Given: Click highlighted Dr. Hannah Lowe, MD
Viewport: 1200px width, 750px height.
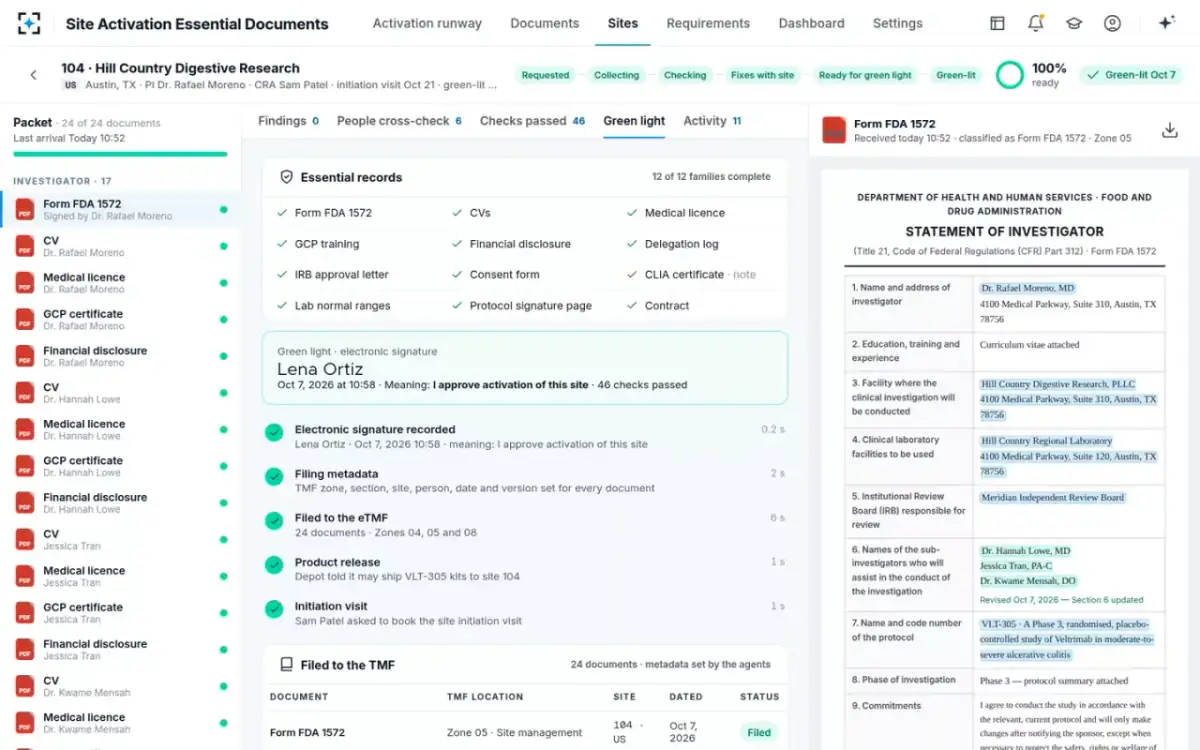Looking at the screenshot, I should click(1025, 551).
